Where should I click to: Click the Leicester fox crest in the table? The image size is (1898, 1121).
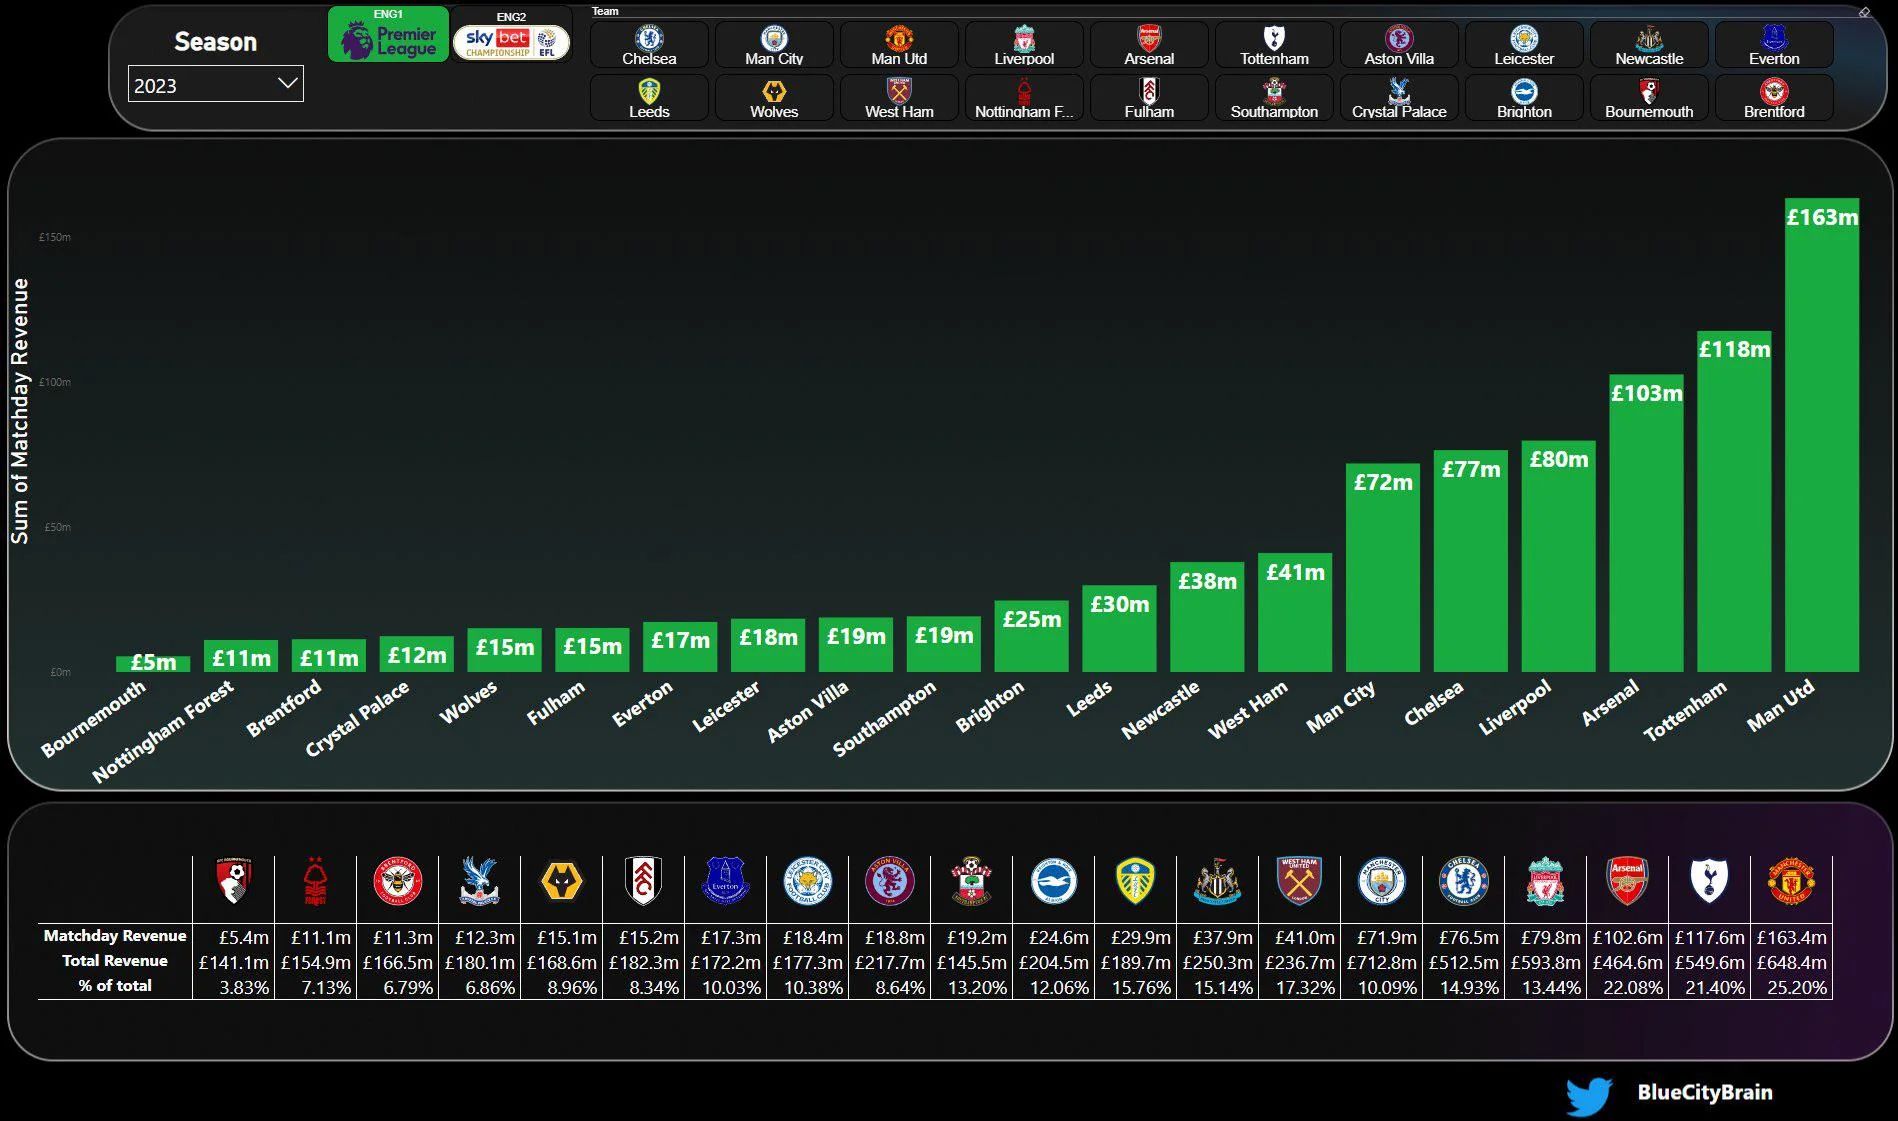(807, 881)
